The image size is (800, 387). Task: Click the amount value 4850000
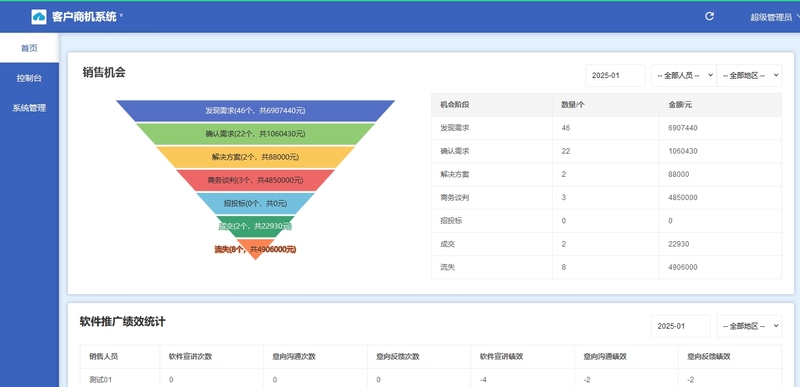pyautogui.click(x=683, y=198)
